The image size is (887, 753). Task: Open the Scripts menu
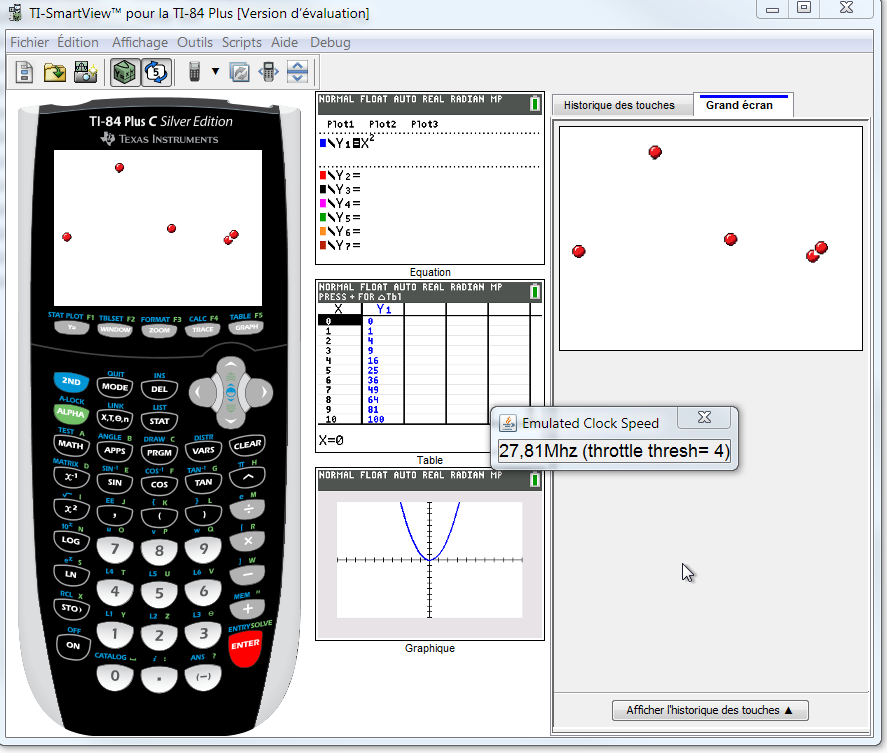click(x=242, y=42)
